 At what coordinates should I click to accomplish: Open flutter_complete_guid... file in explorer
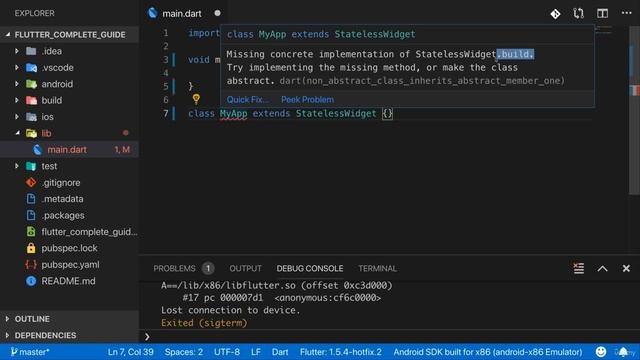[89, 232]
